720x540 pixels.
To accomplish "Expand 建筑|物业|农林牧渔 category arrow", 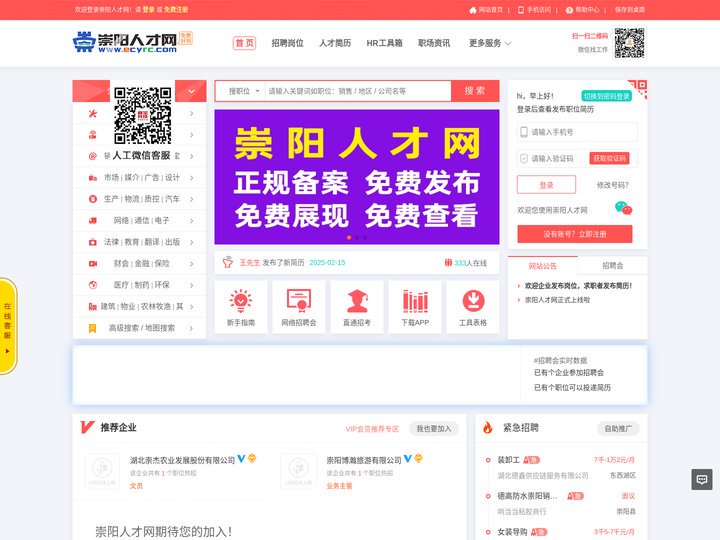I will pyautogui.click(x=191, y=306).
